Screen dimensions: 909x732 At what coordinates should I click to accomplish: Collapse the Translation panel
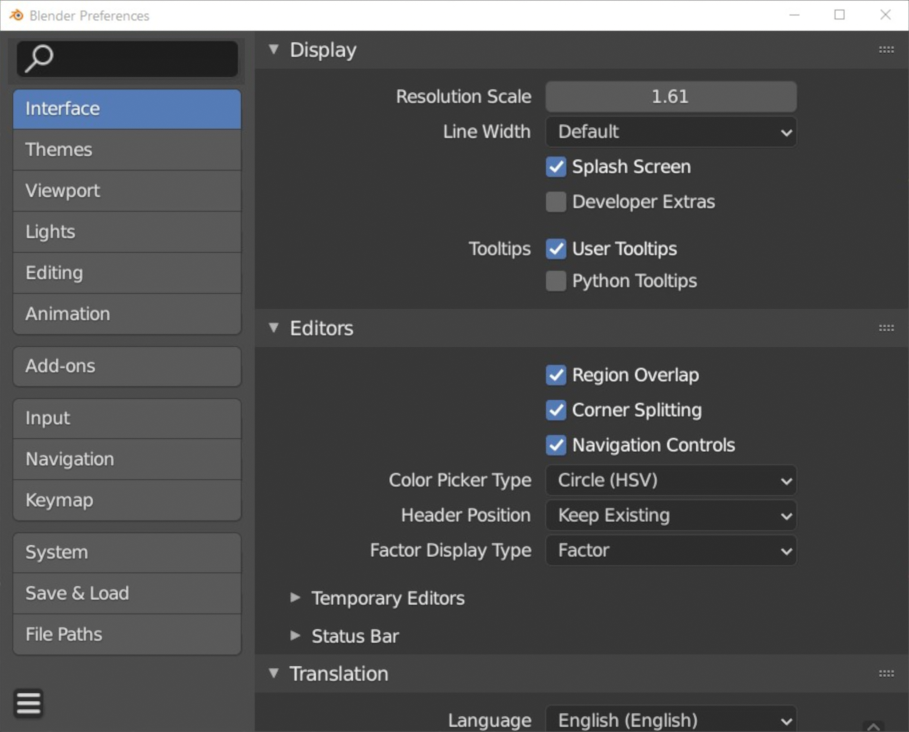point(274,673)
